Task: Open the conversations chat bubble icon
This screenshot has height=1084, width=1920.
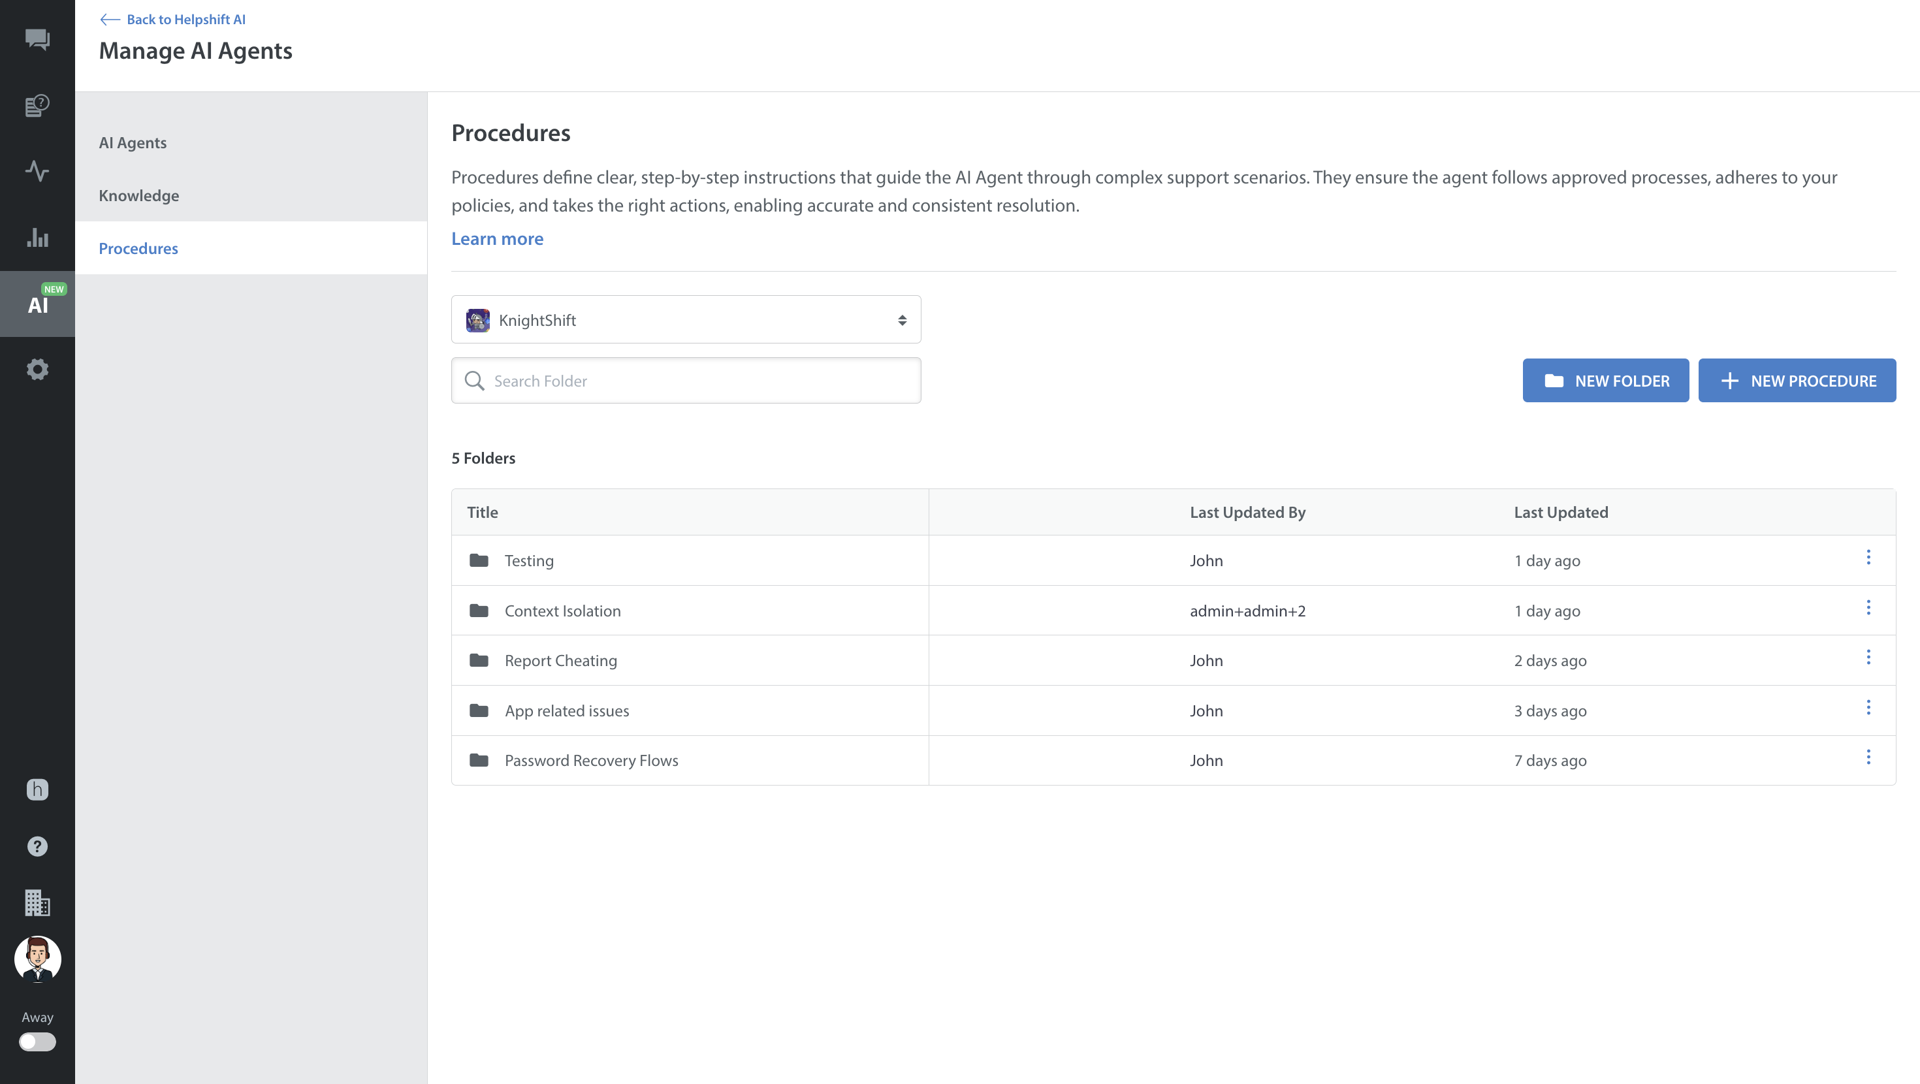Action: 37,40
